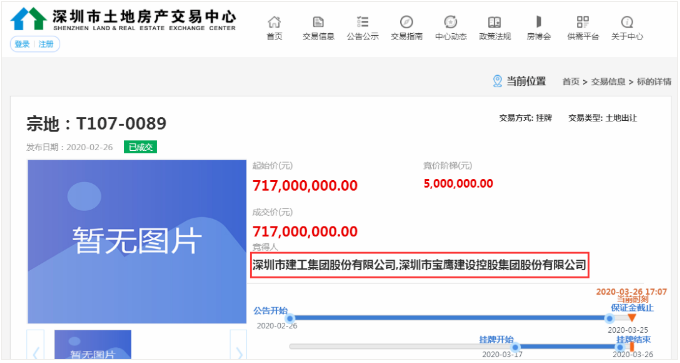Open the 房博会 icon

point(539,22)
